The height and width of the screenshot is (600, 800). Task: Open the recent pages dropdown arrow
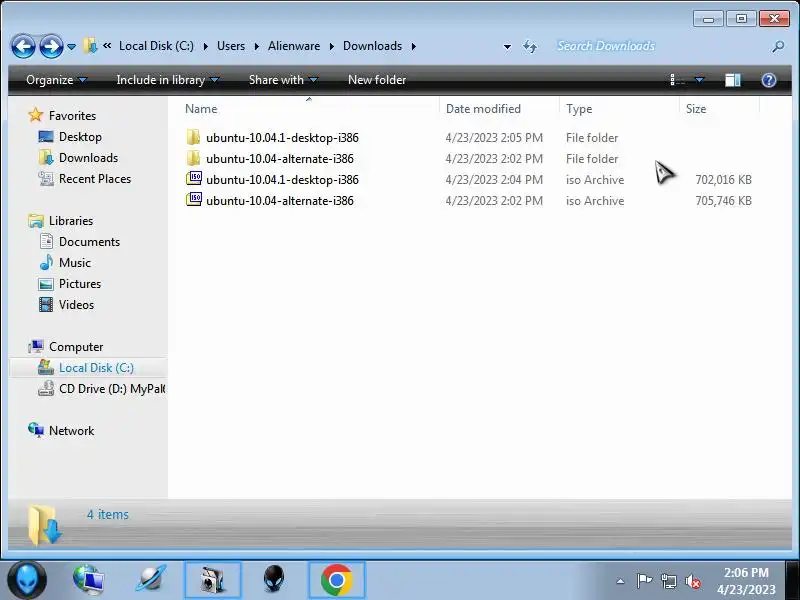pyautogui.click(x=71, y=47)
